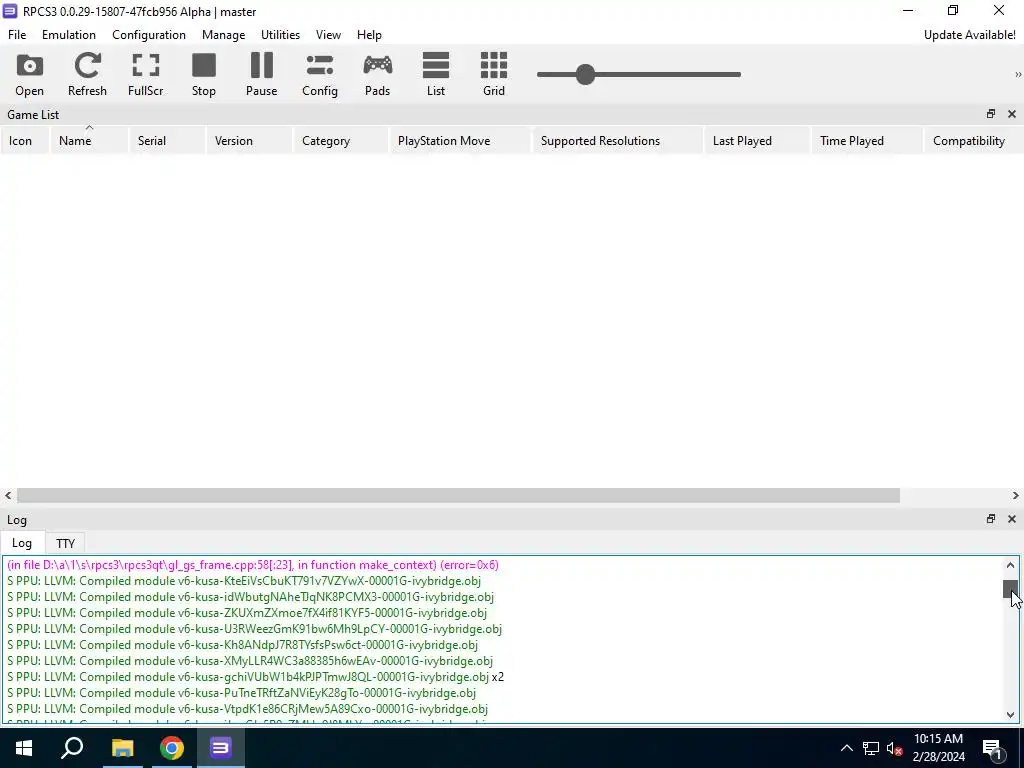Screen dimensions: 1024x768
Task: Open the Config settings
Action: pos(319,74)
